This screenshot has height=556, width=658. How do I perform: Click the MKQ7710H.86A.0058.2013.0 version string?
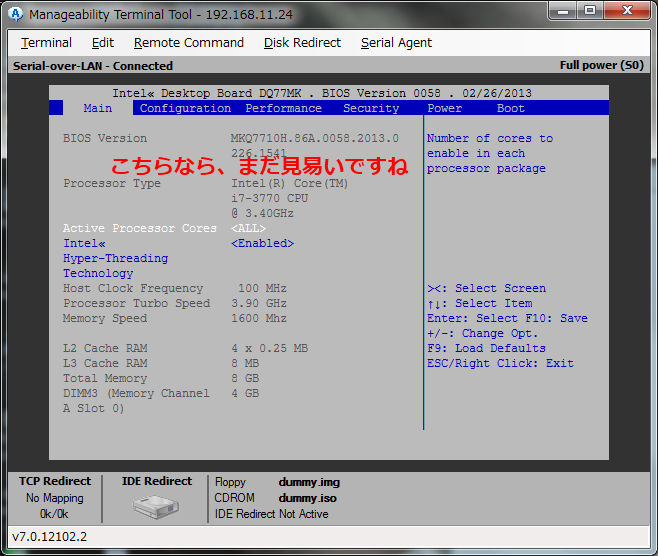point(315,138)
